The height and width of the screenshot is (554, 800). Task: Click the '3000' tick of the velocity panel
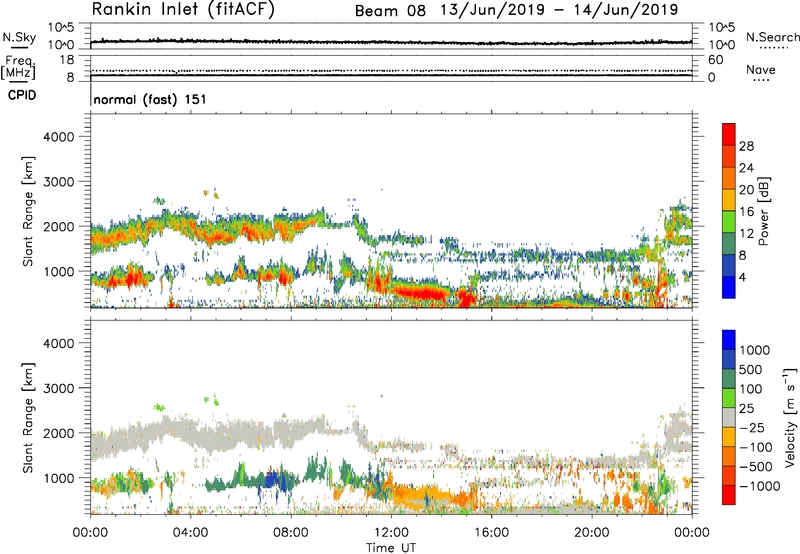coord(59,388)
